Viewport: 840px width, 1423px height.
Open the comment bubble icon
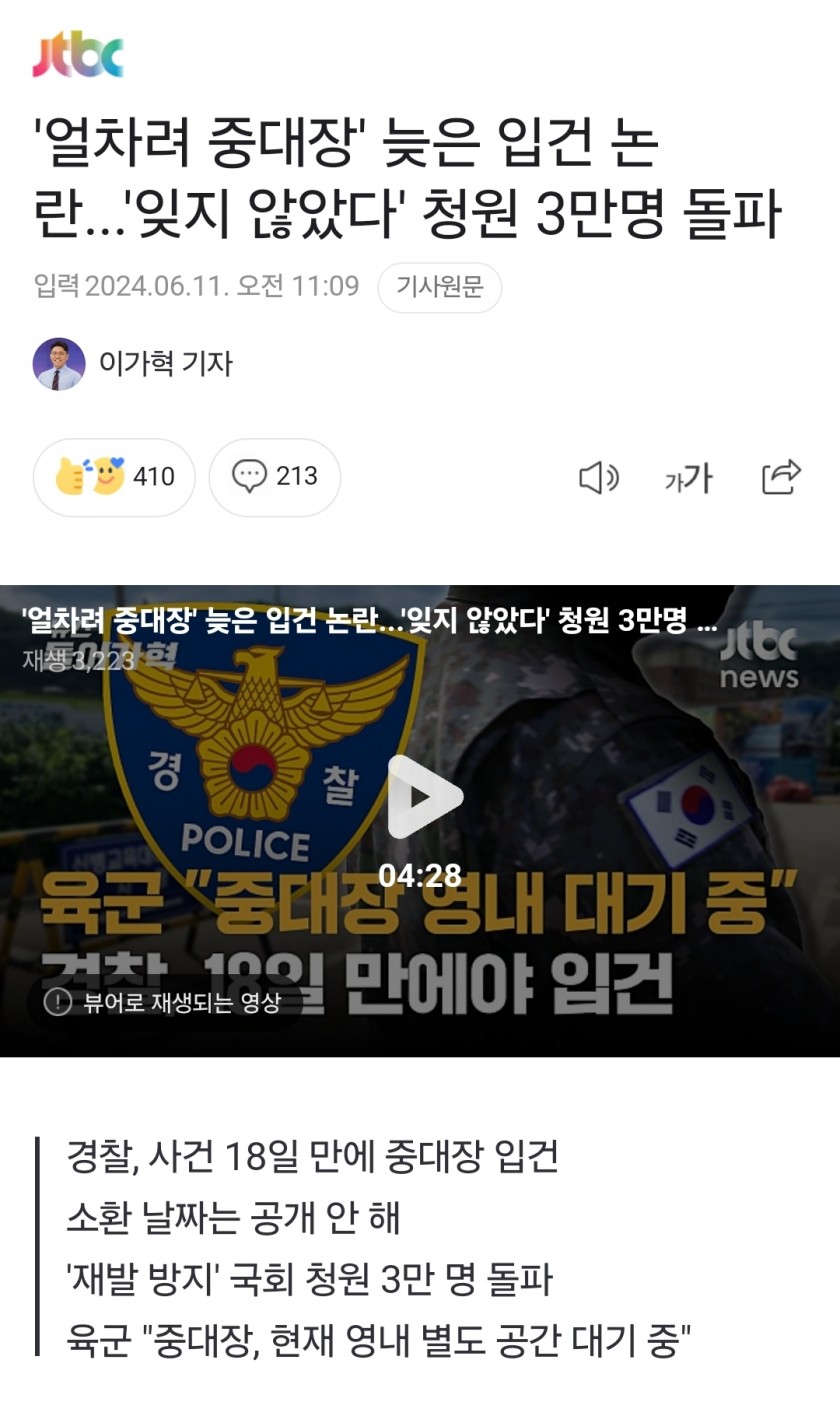[249, 476]
